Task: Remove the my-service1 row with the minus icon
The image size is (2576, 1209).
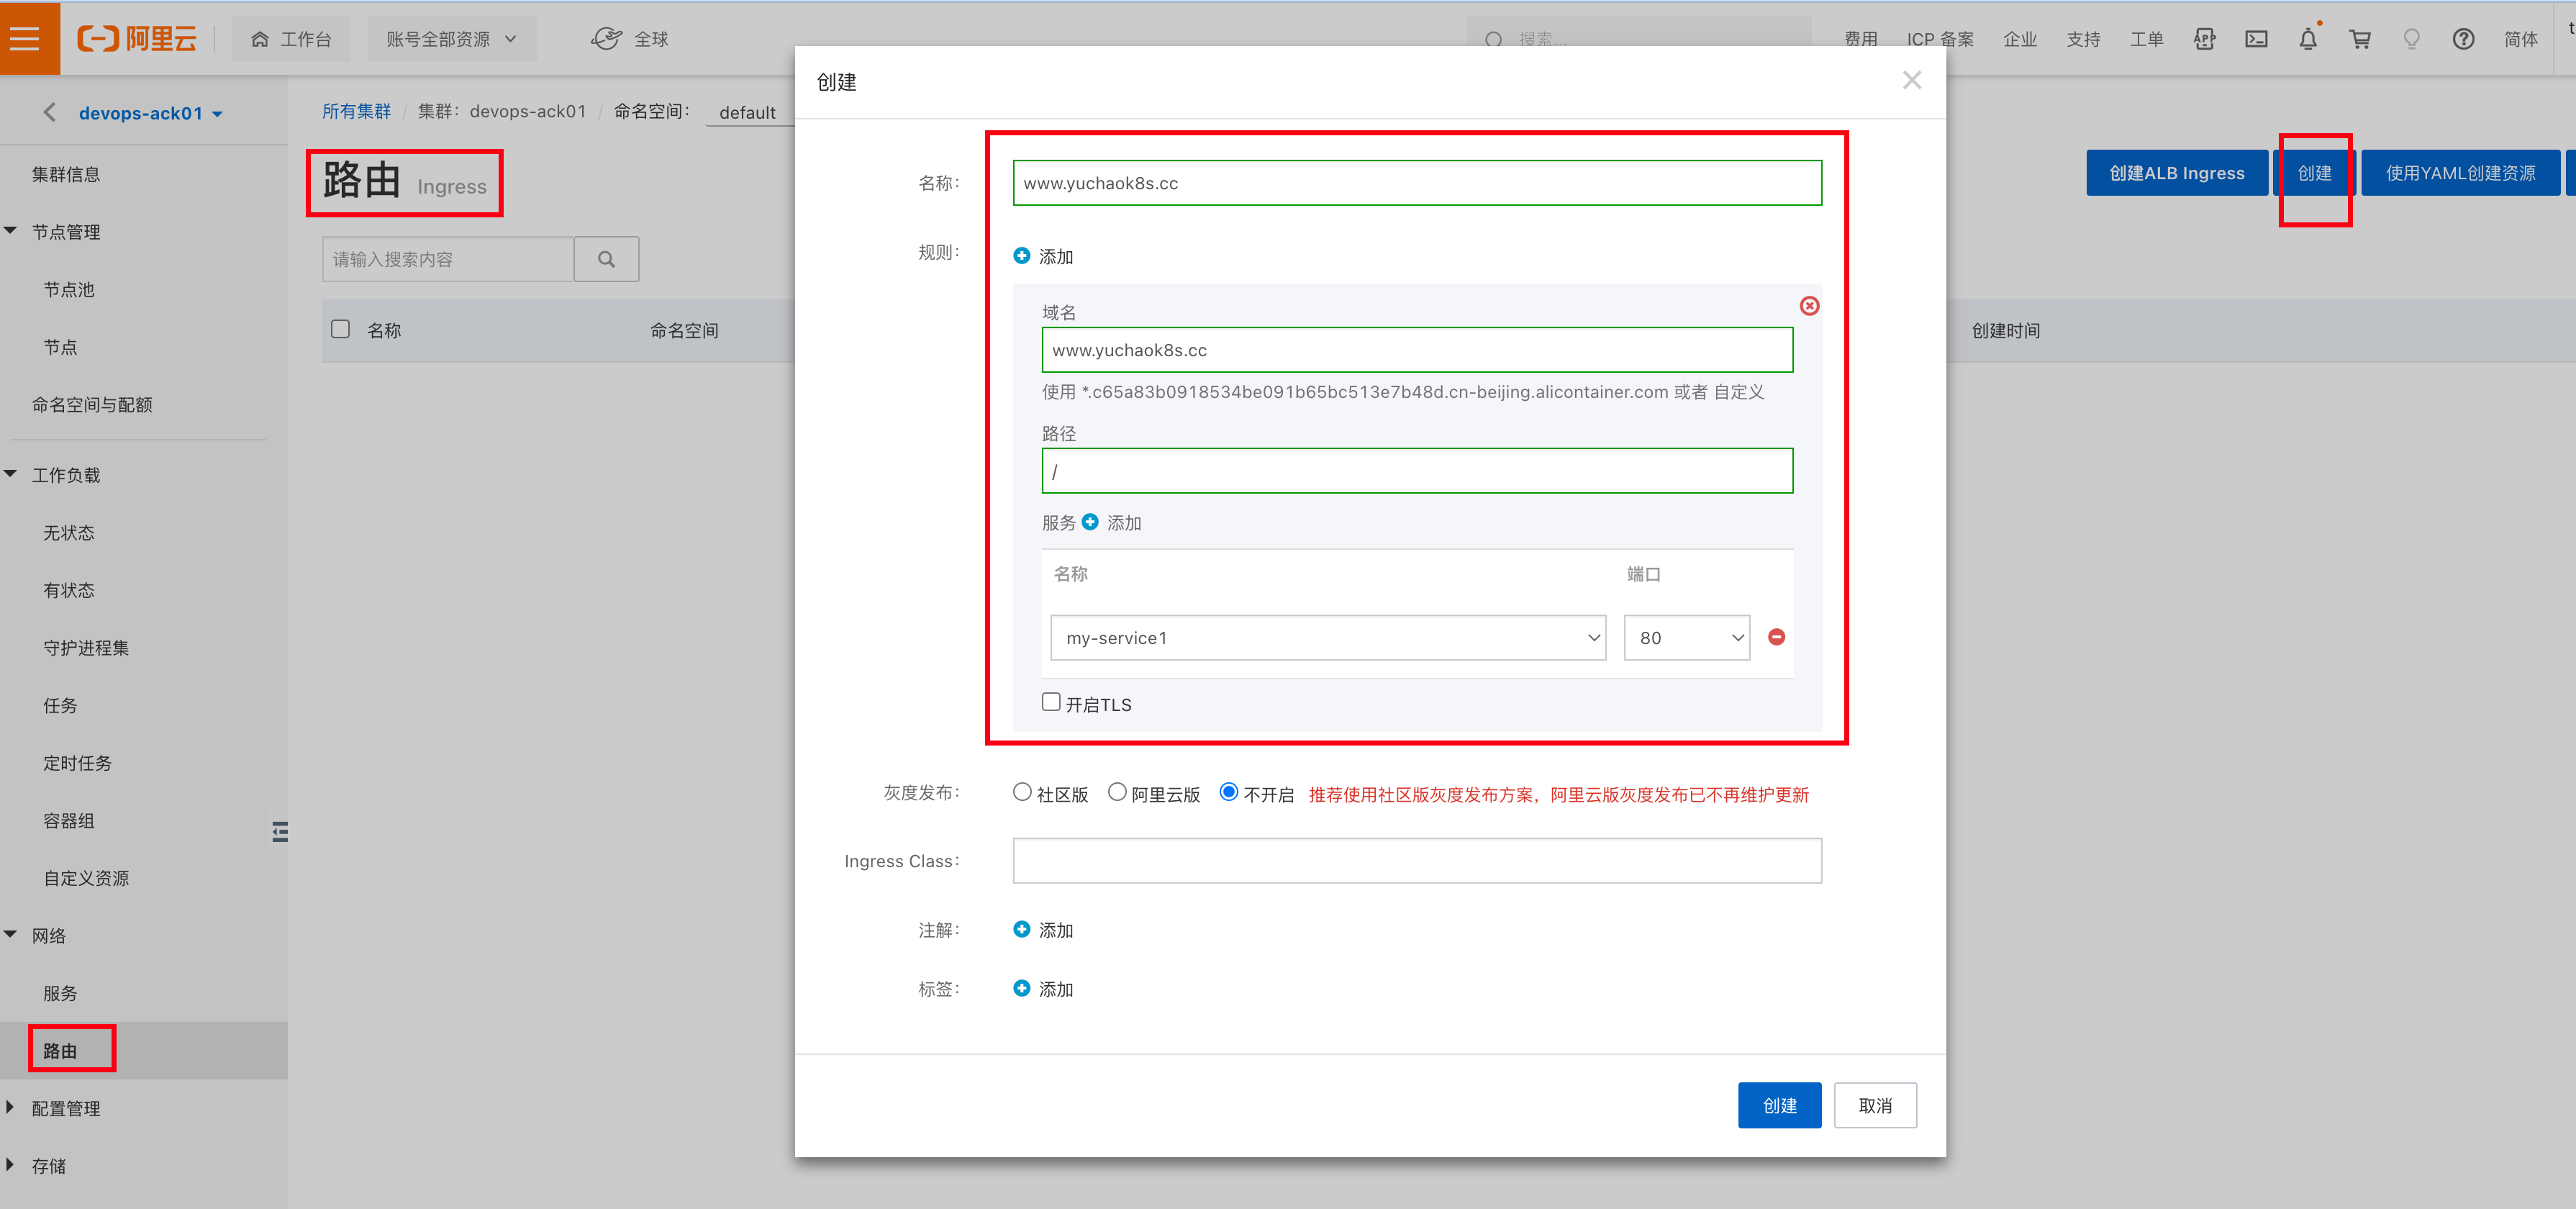Action: click(1776, 637)
